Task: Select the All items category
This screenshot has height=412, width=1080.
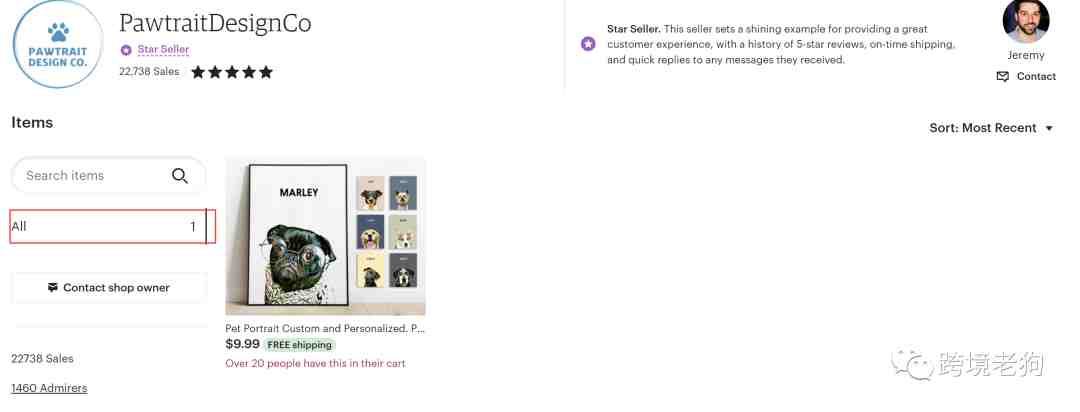Action: tap(112, 226)
